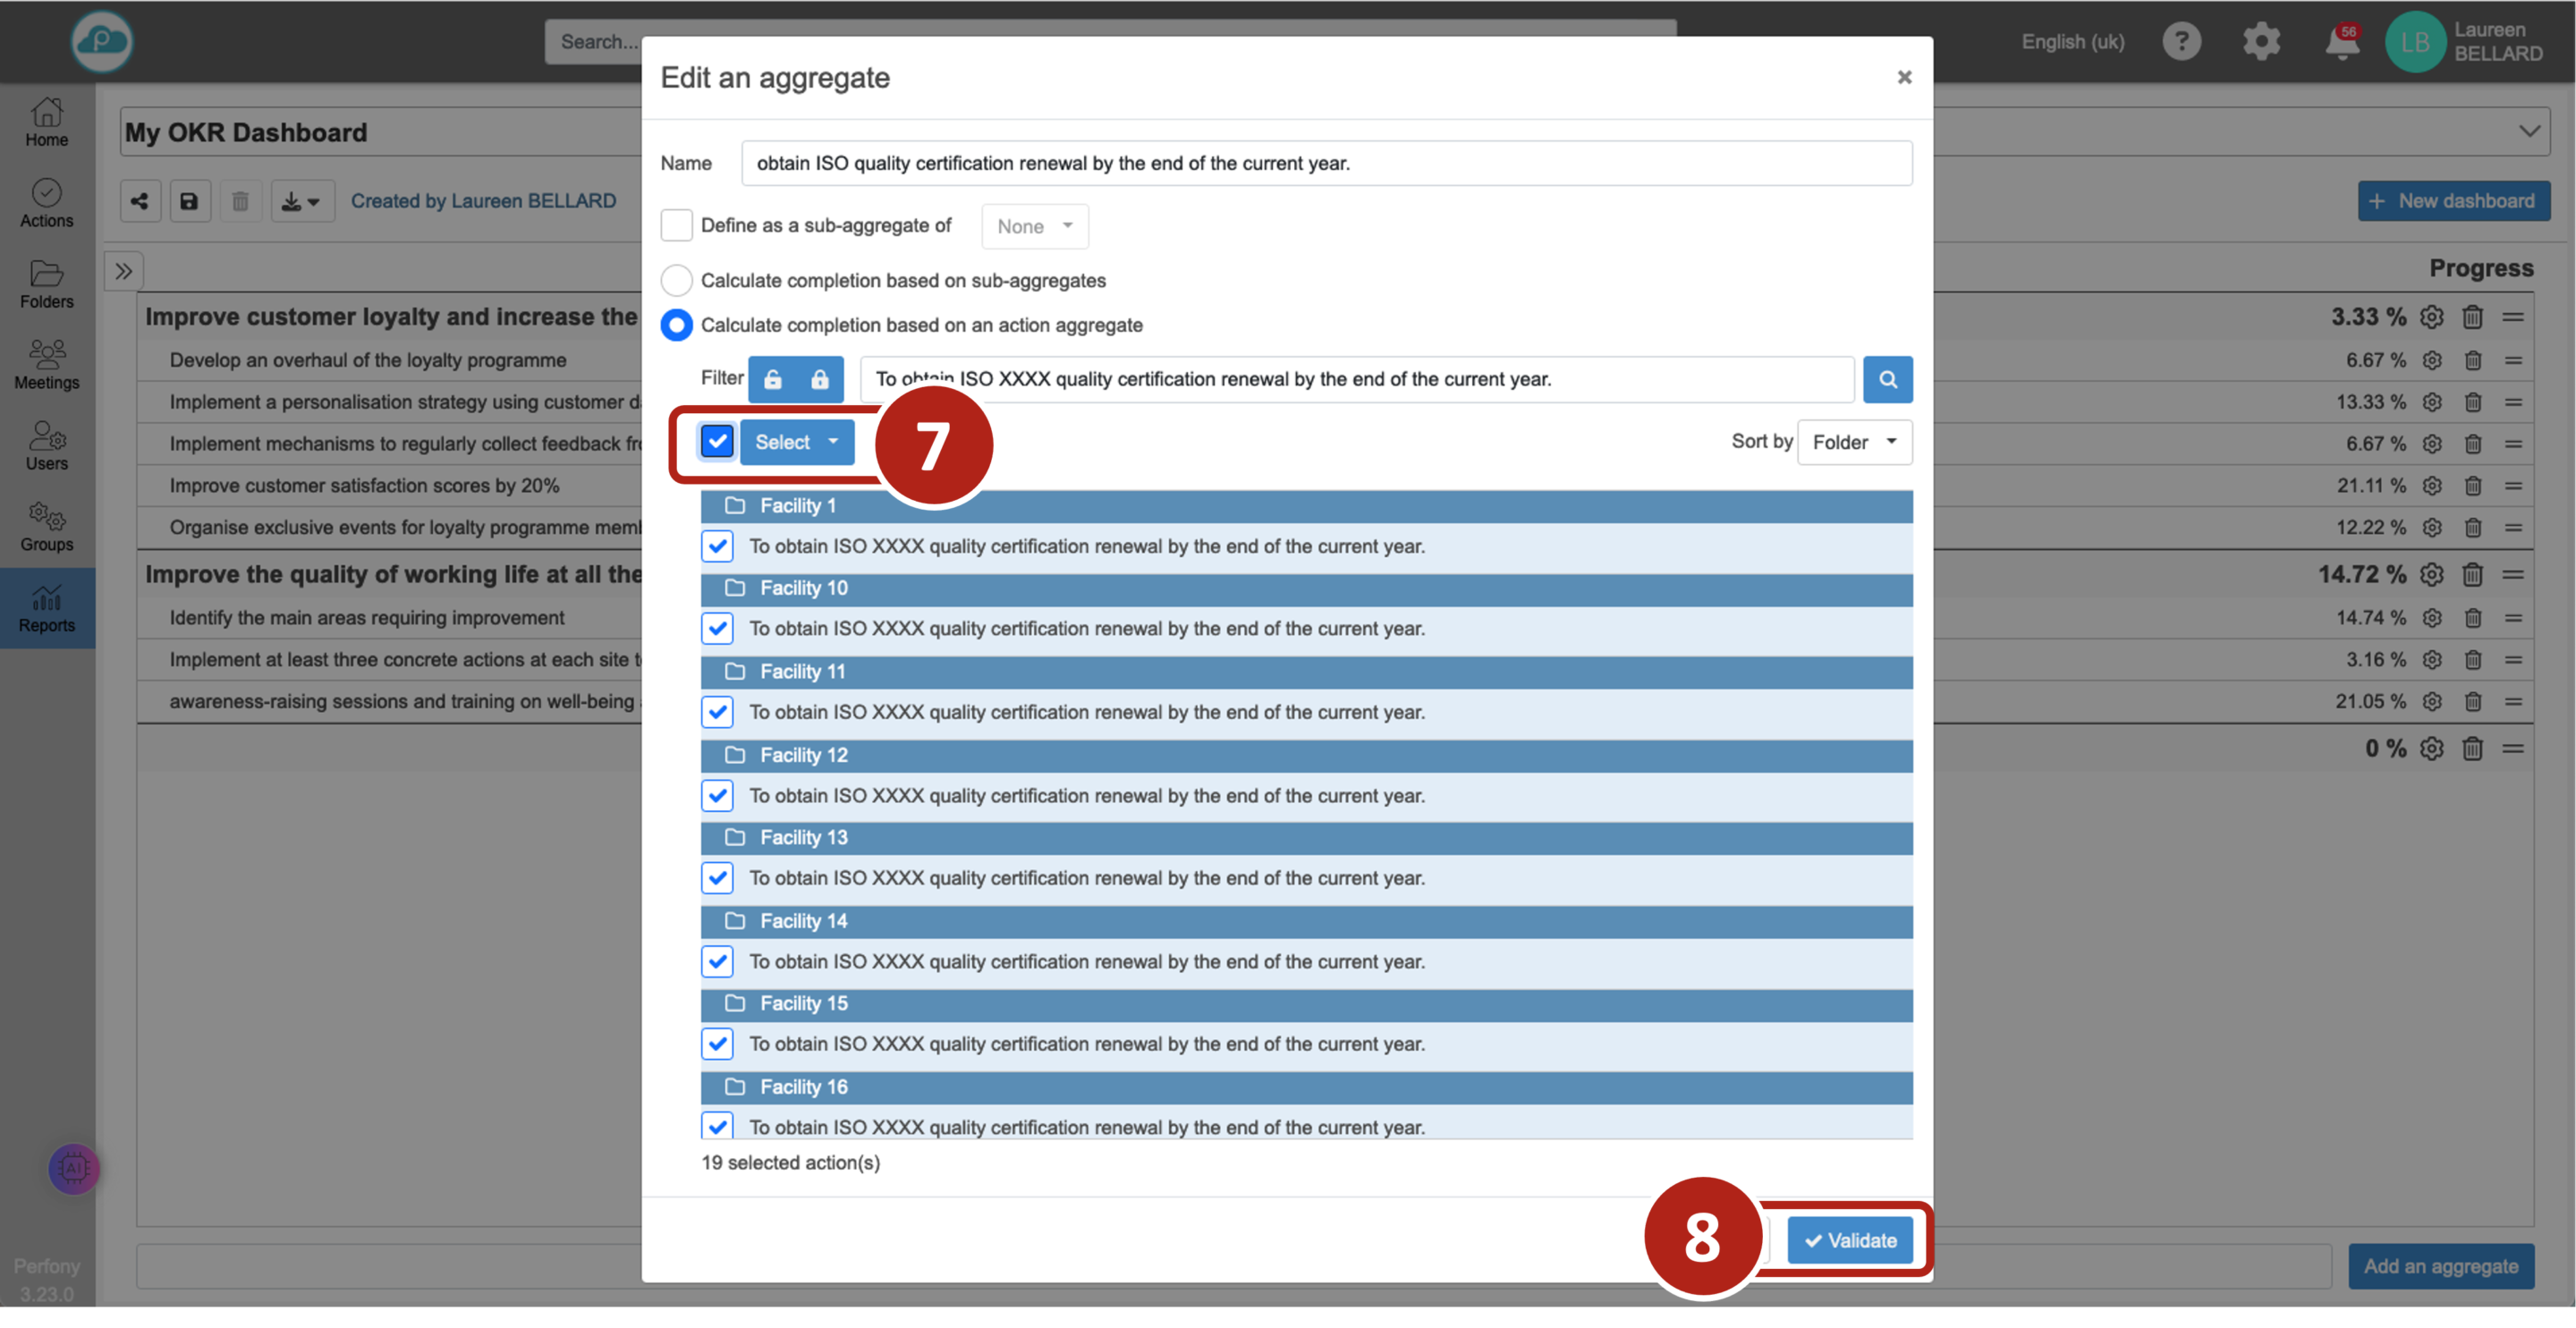The image size is (2576, 1328).
Task: Open the Select dropdown button
Action: 797,442
